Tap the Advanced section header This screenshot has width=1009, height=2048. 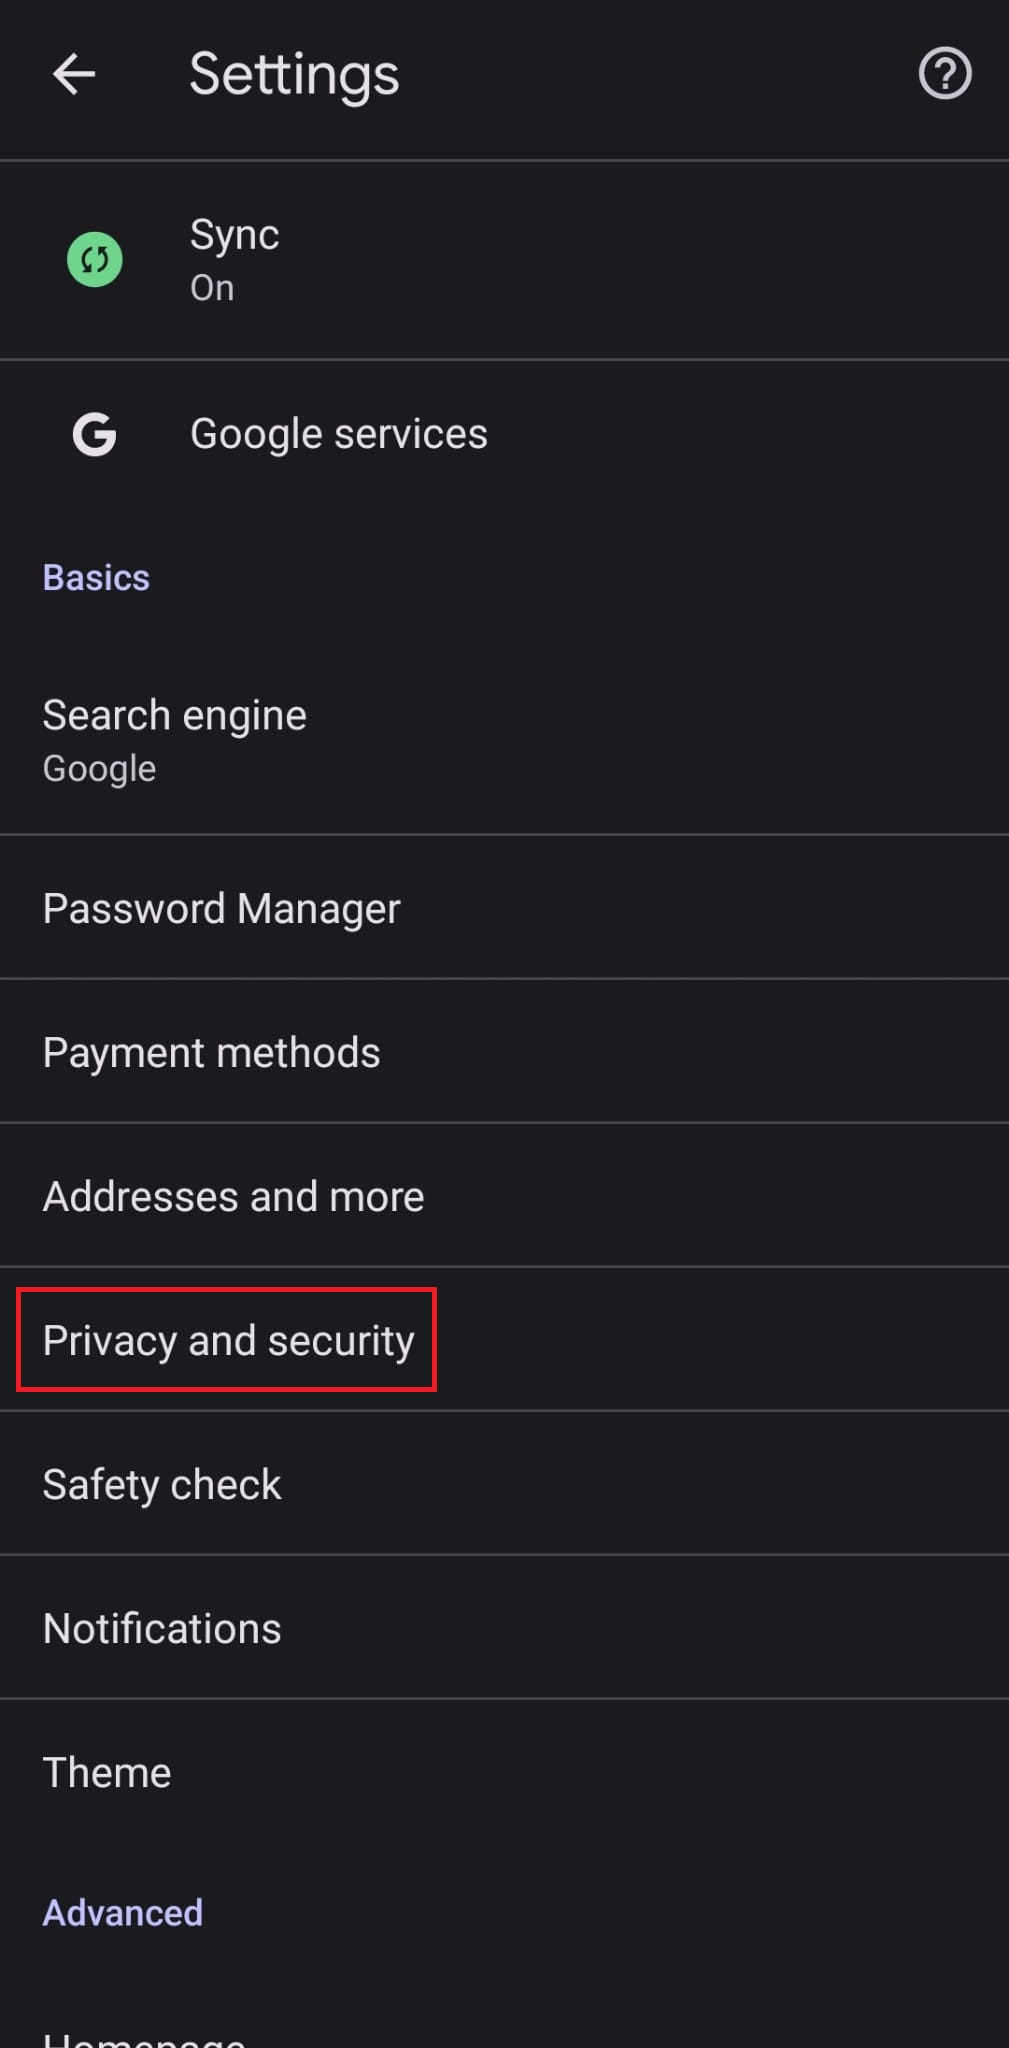(x=122, y=1913)
